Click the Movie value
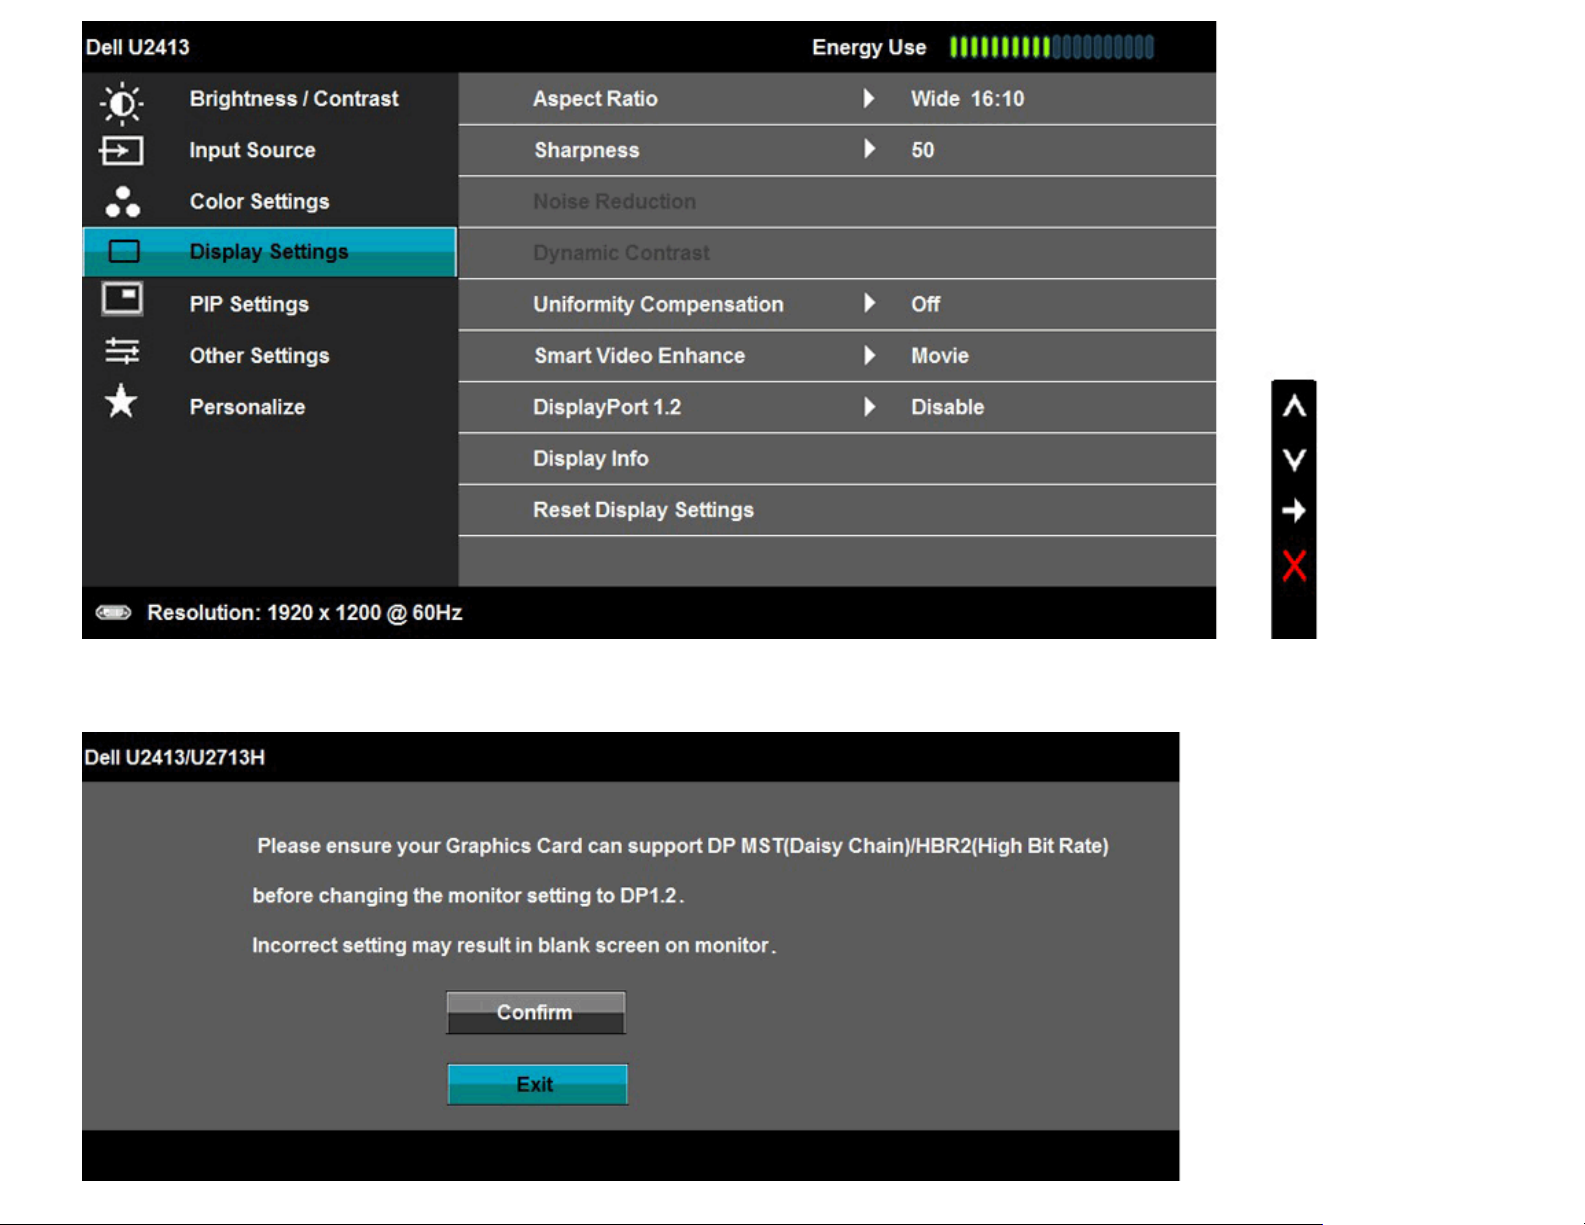 coord(939,356)
